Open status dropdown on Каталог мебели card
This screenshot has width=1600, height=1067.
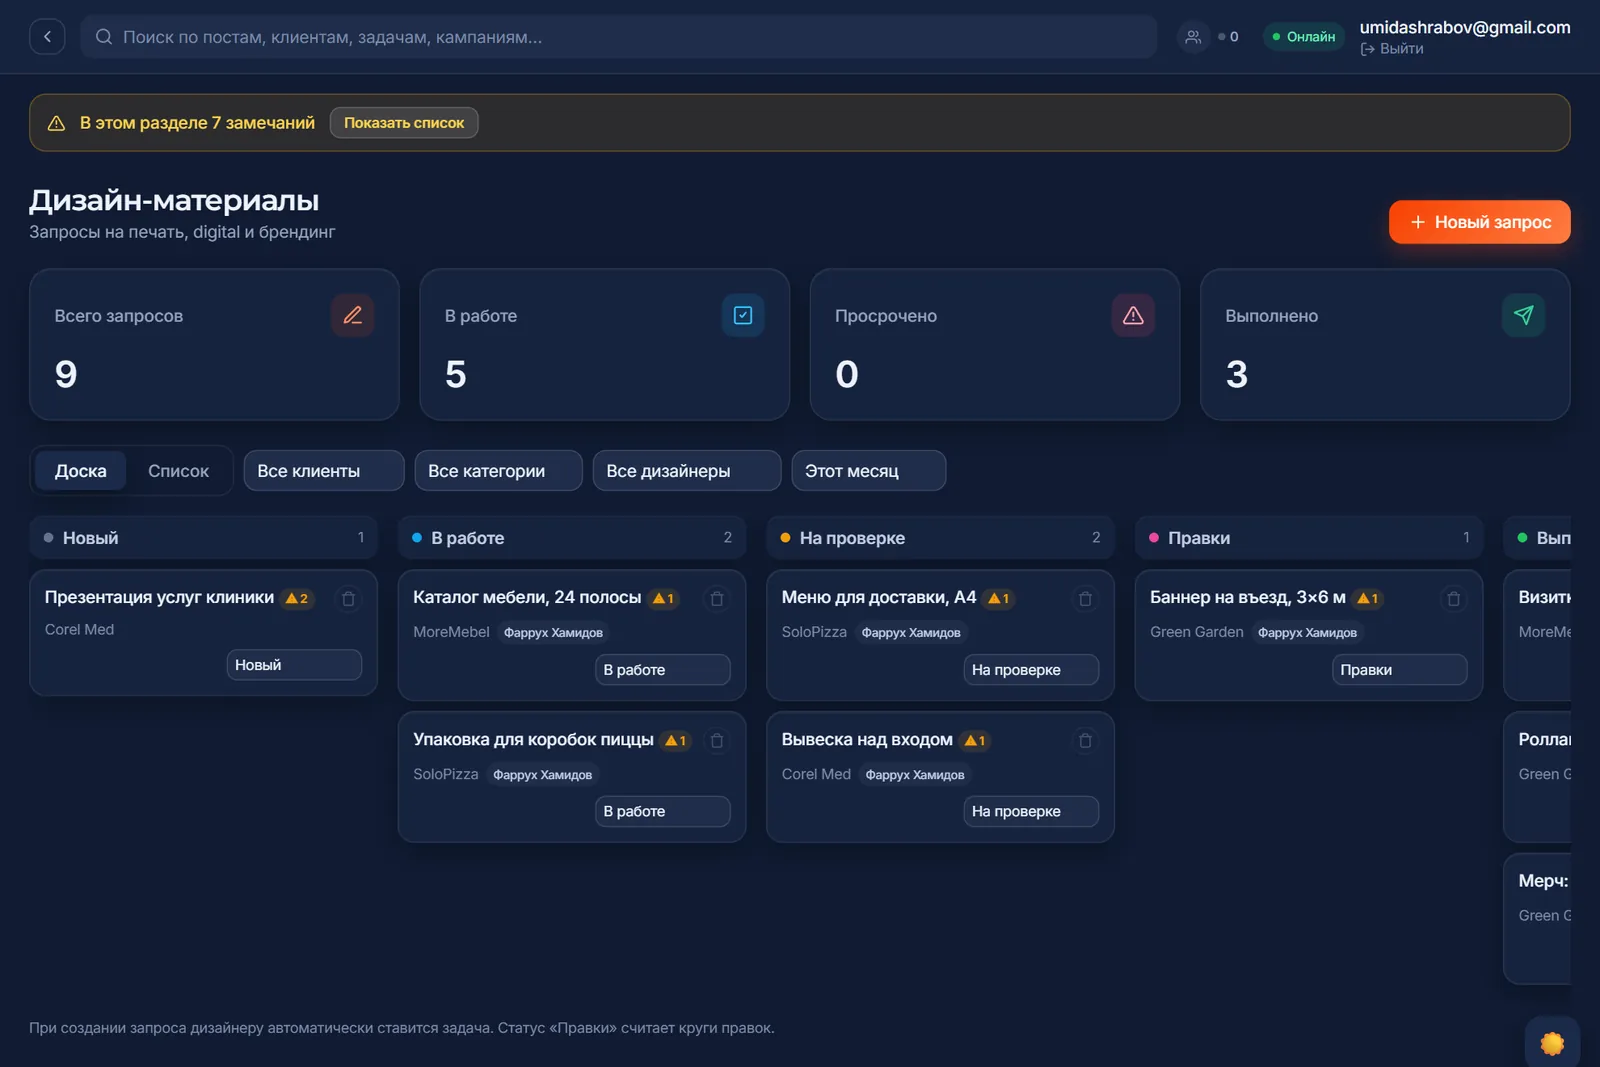[663, 670]
